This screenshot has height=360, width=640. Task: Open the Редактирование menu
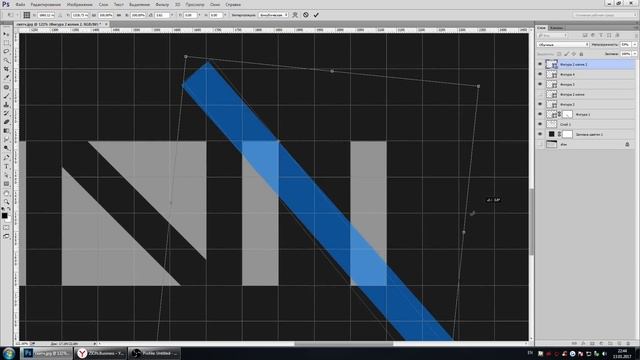point(46,4)
